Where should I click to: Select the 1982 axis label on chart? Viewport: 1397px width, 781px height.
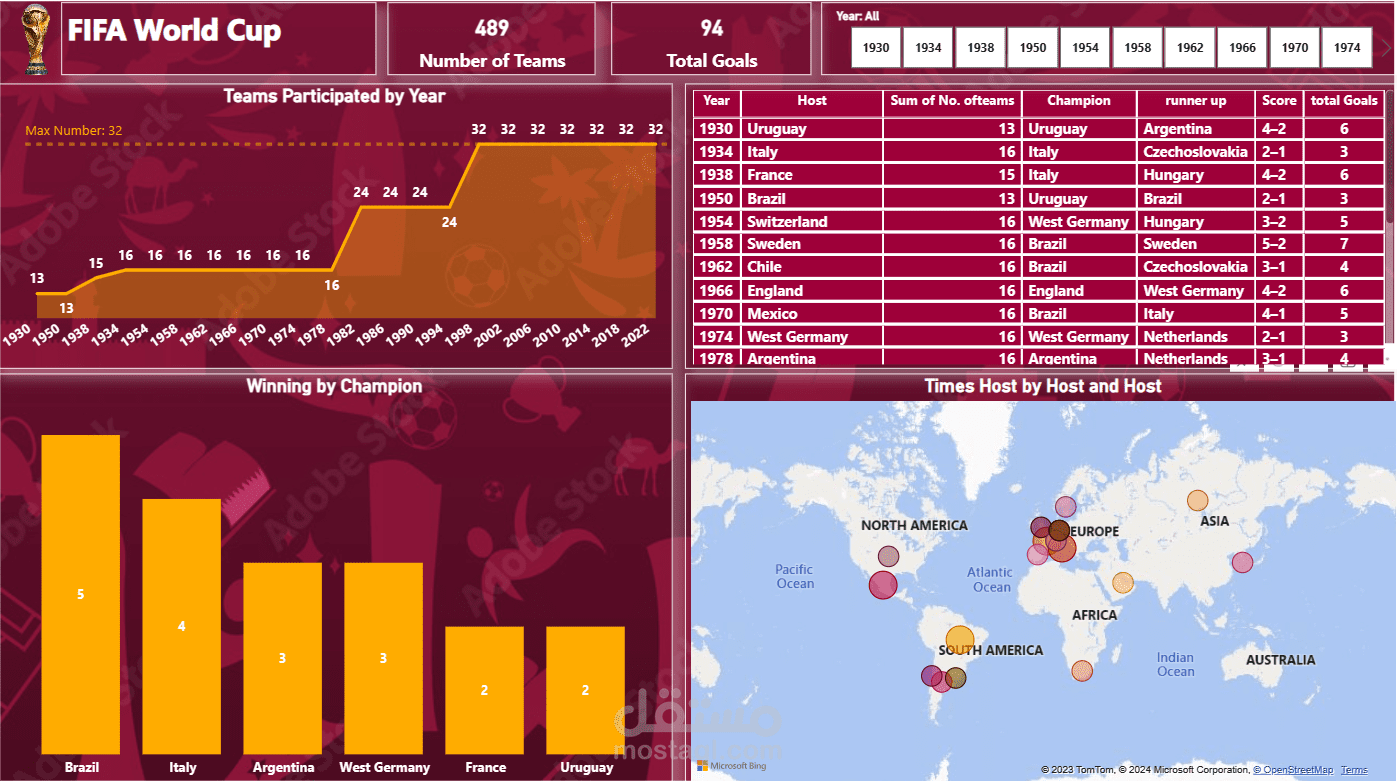pyautogui.click(x=341, y=333)
